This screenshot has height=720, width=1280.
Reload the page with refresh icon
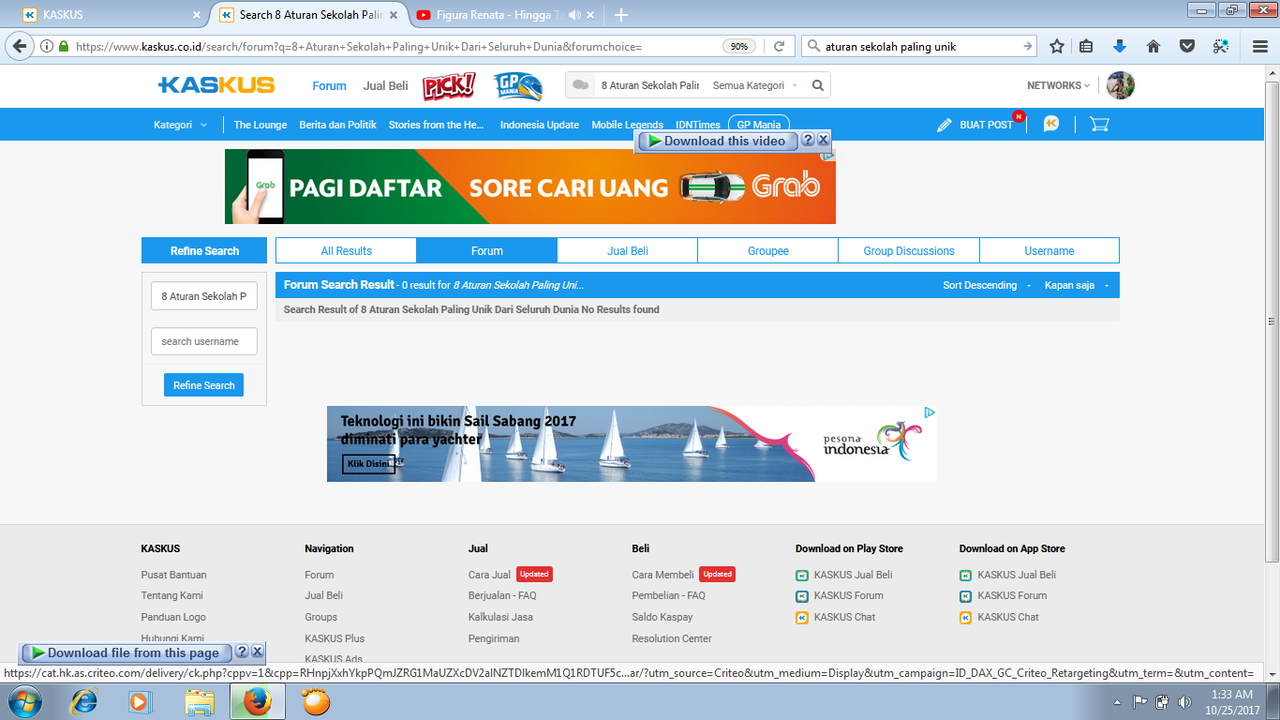pyautogui.click(x=778, y=46)
